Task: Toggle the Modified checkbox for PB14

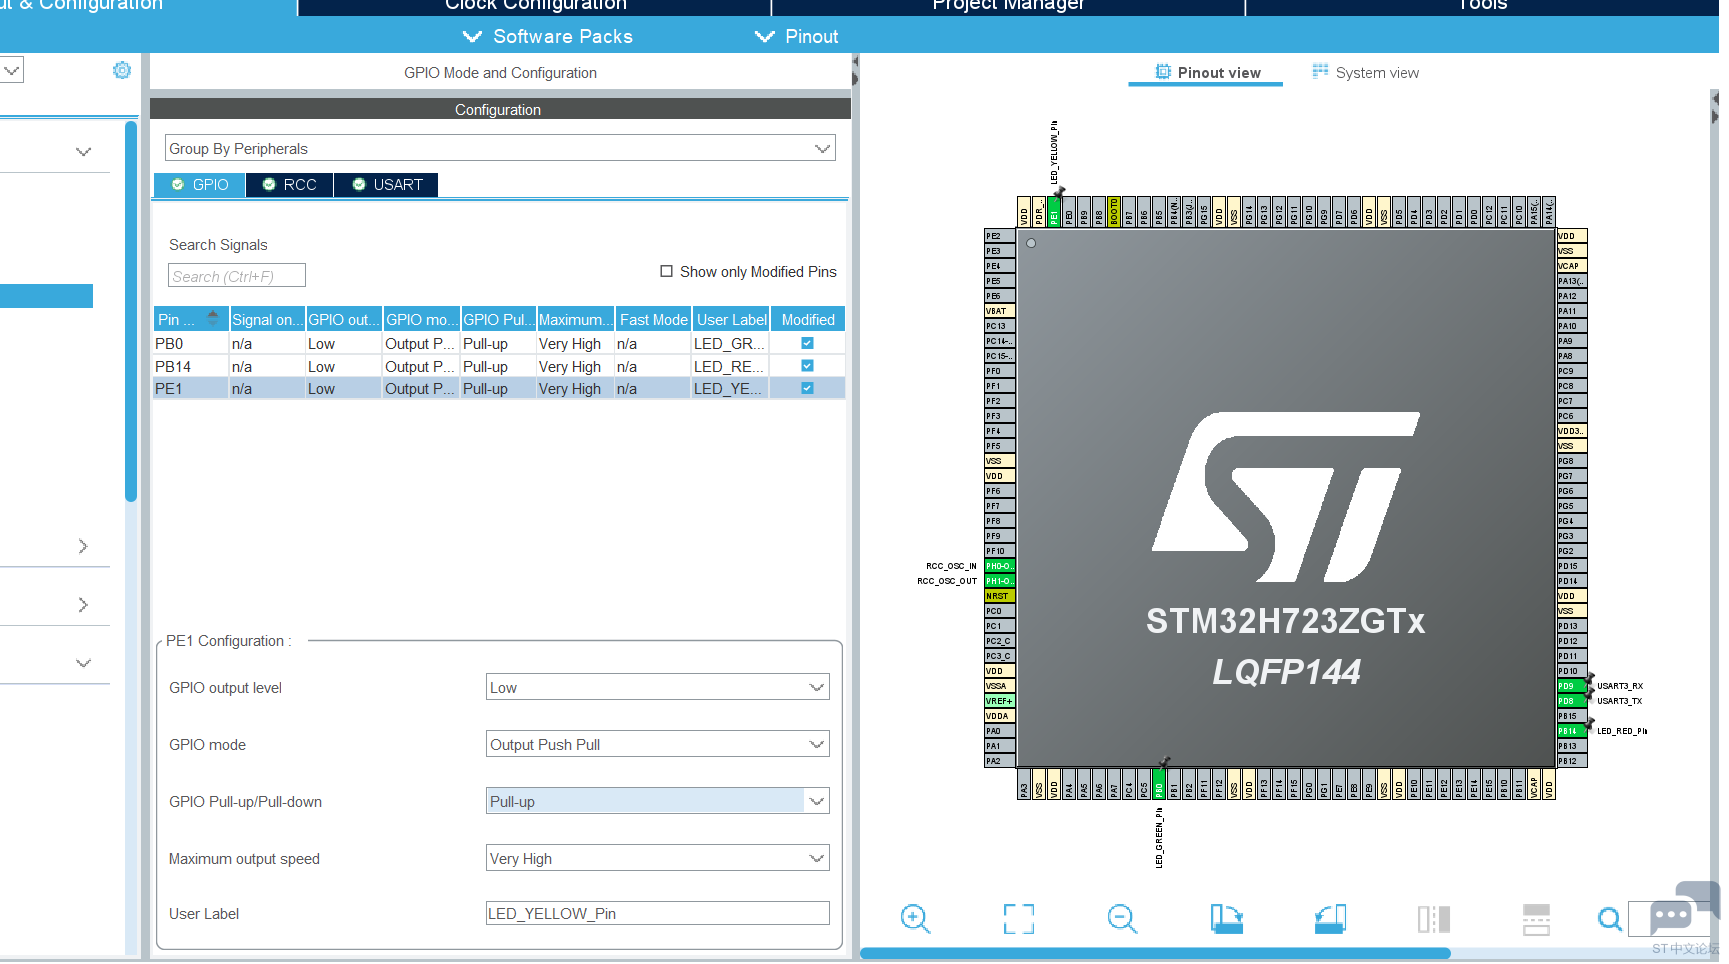Action: click(807, 366)
